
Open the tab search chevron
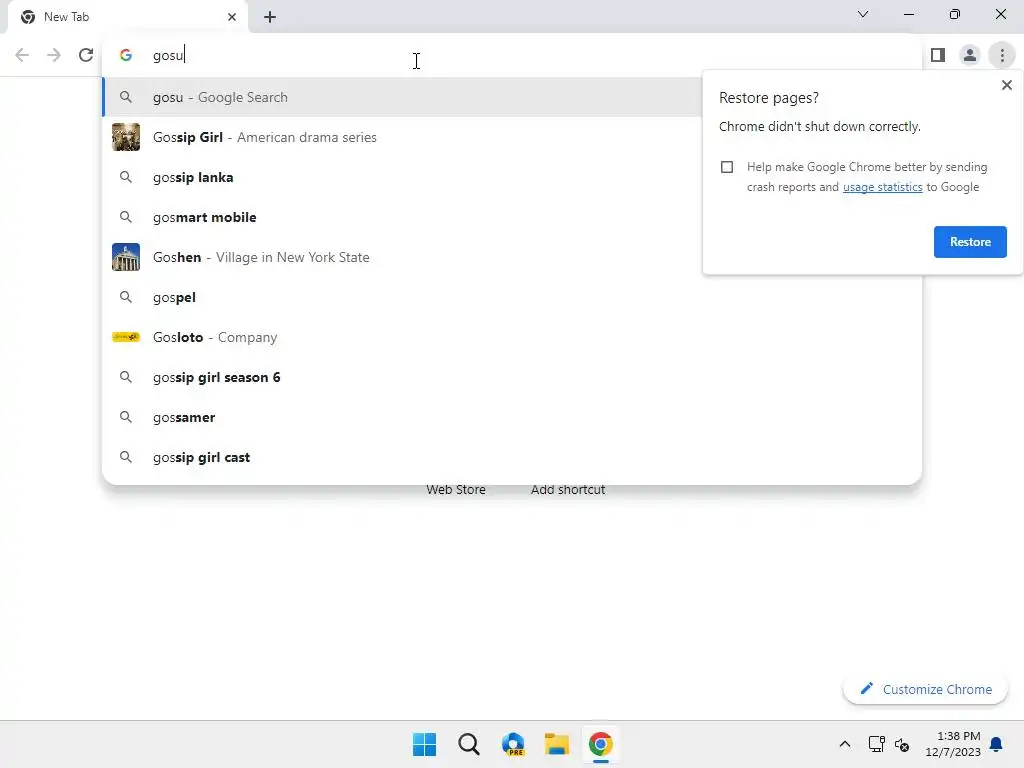point(863,14)
